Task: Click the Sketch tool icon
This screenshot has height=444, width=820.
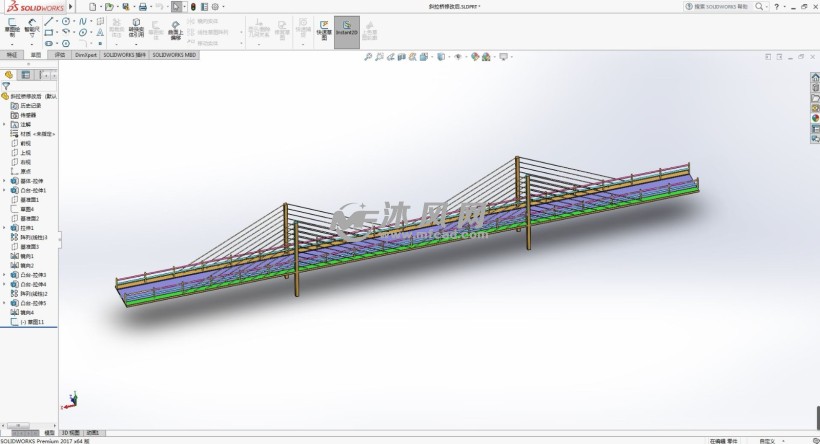Action: coord(12,27)
